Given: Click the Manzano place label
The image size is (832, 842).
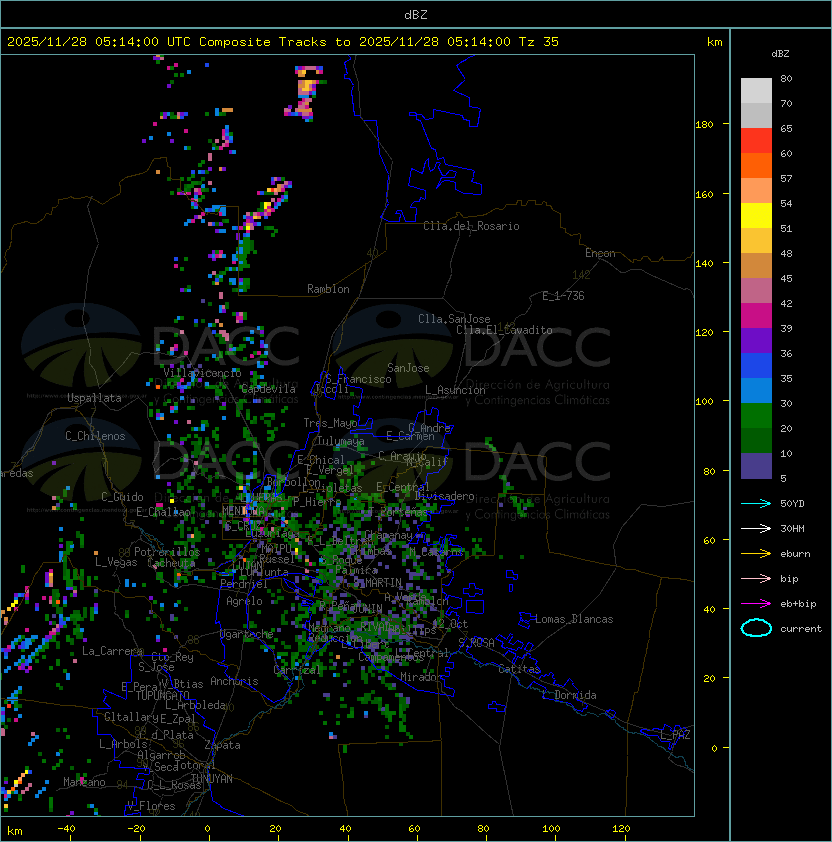Looking at the screenshot, I should (84, 782).
